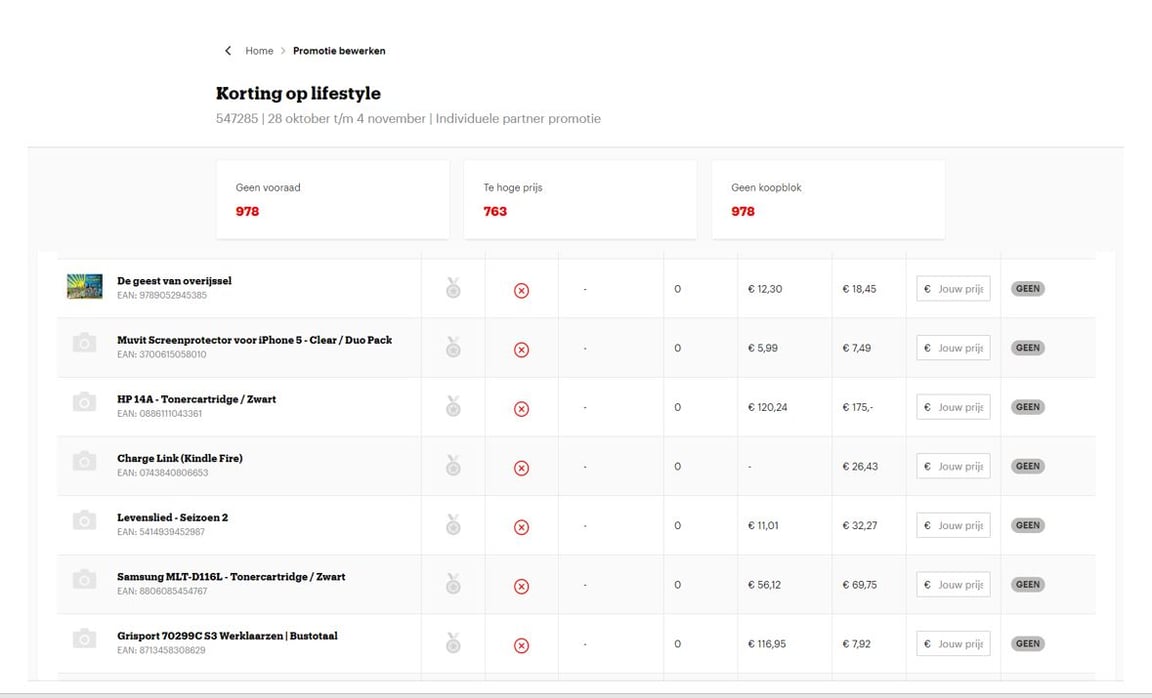Select the Te hoge prijs filter card

tap(580, 199)
